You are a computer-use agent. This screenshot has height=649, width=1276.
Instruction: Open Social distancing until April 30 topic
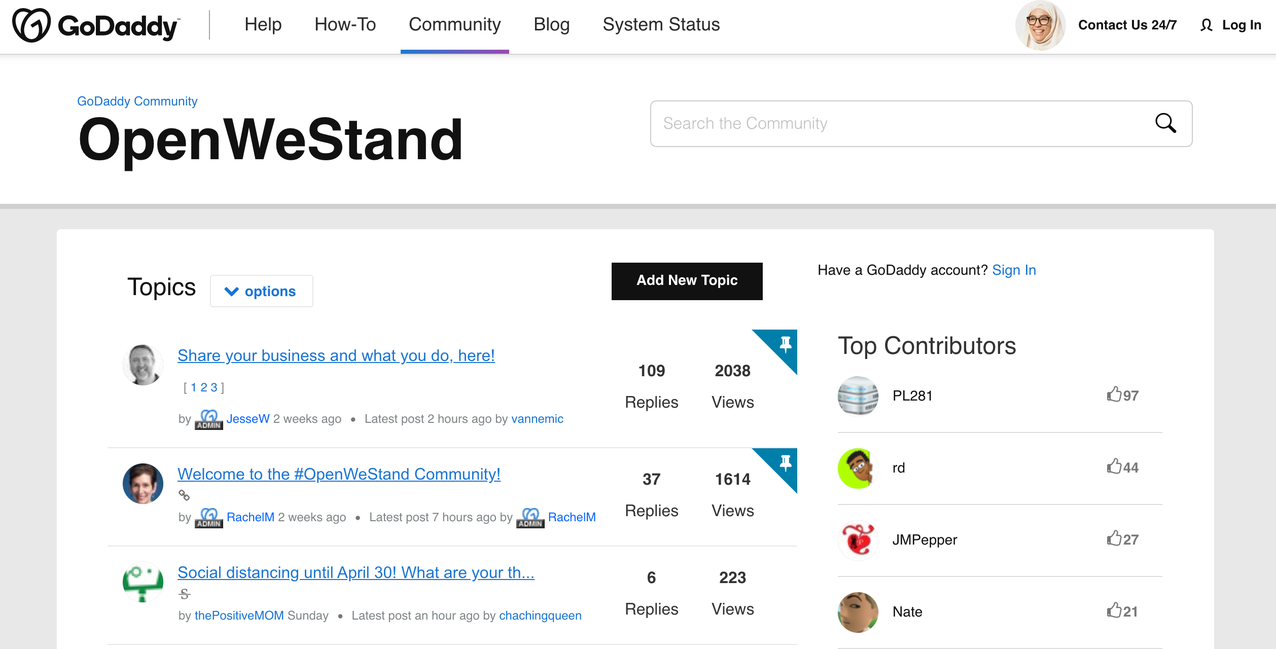[x=356, y=573]
